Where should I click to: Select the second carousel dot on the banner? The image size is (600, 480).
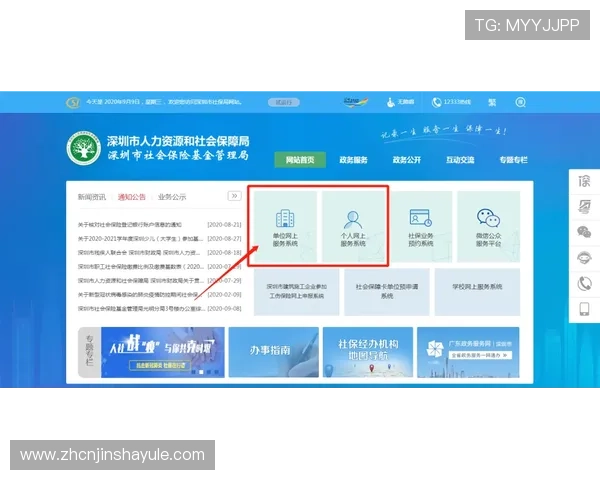pyautogui.click(x=201, y=372)
